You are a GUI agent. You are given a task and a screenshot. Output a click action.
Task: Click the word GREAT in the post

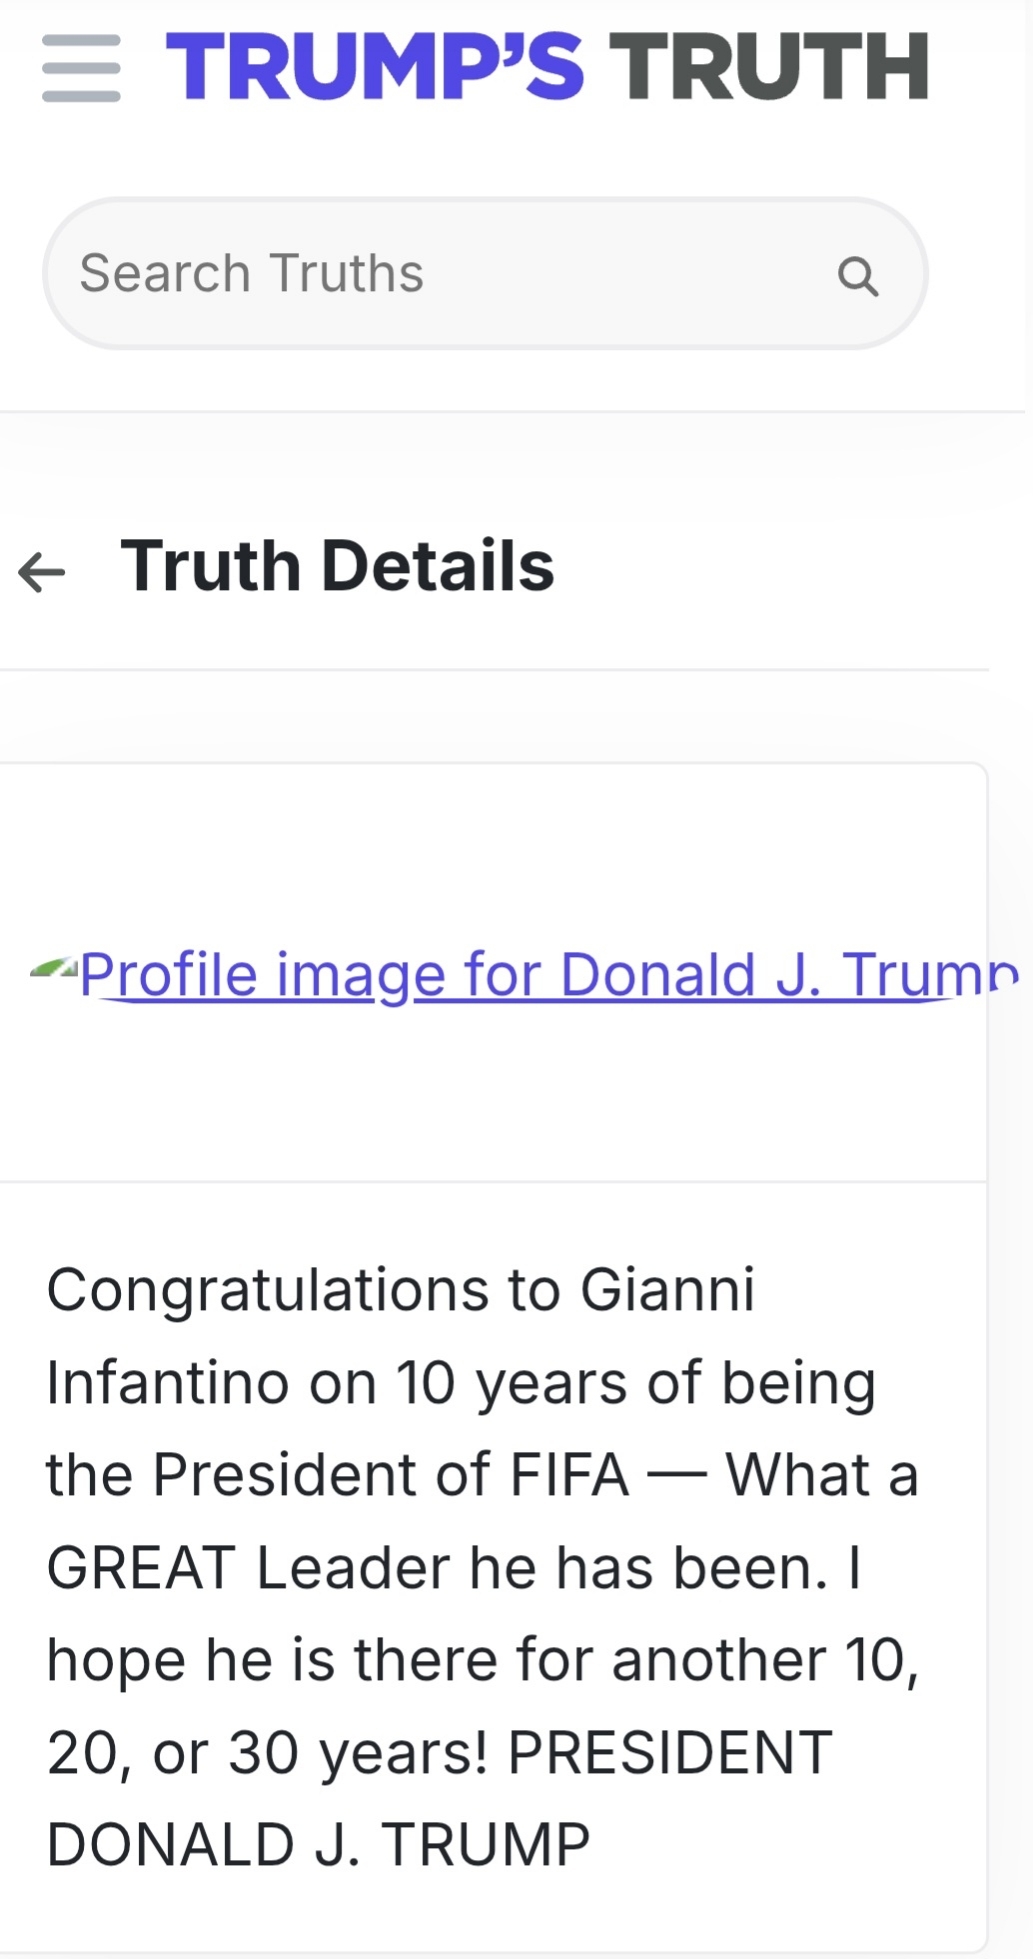(x=141, y=1568)
